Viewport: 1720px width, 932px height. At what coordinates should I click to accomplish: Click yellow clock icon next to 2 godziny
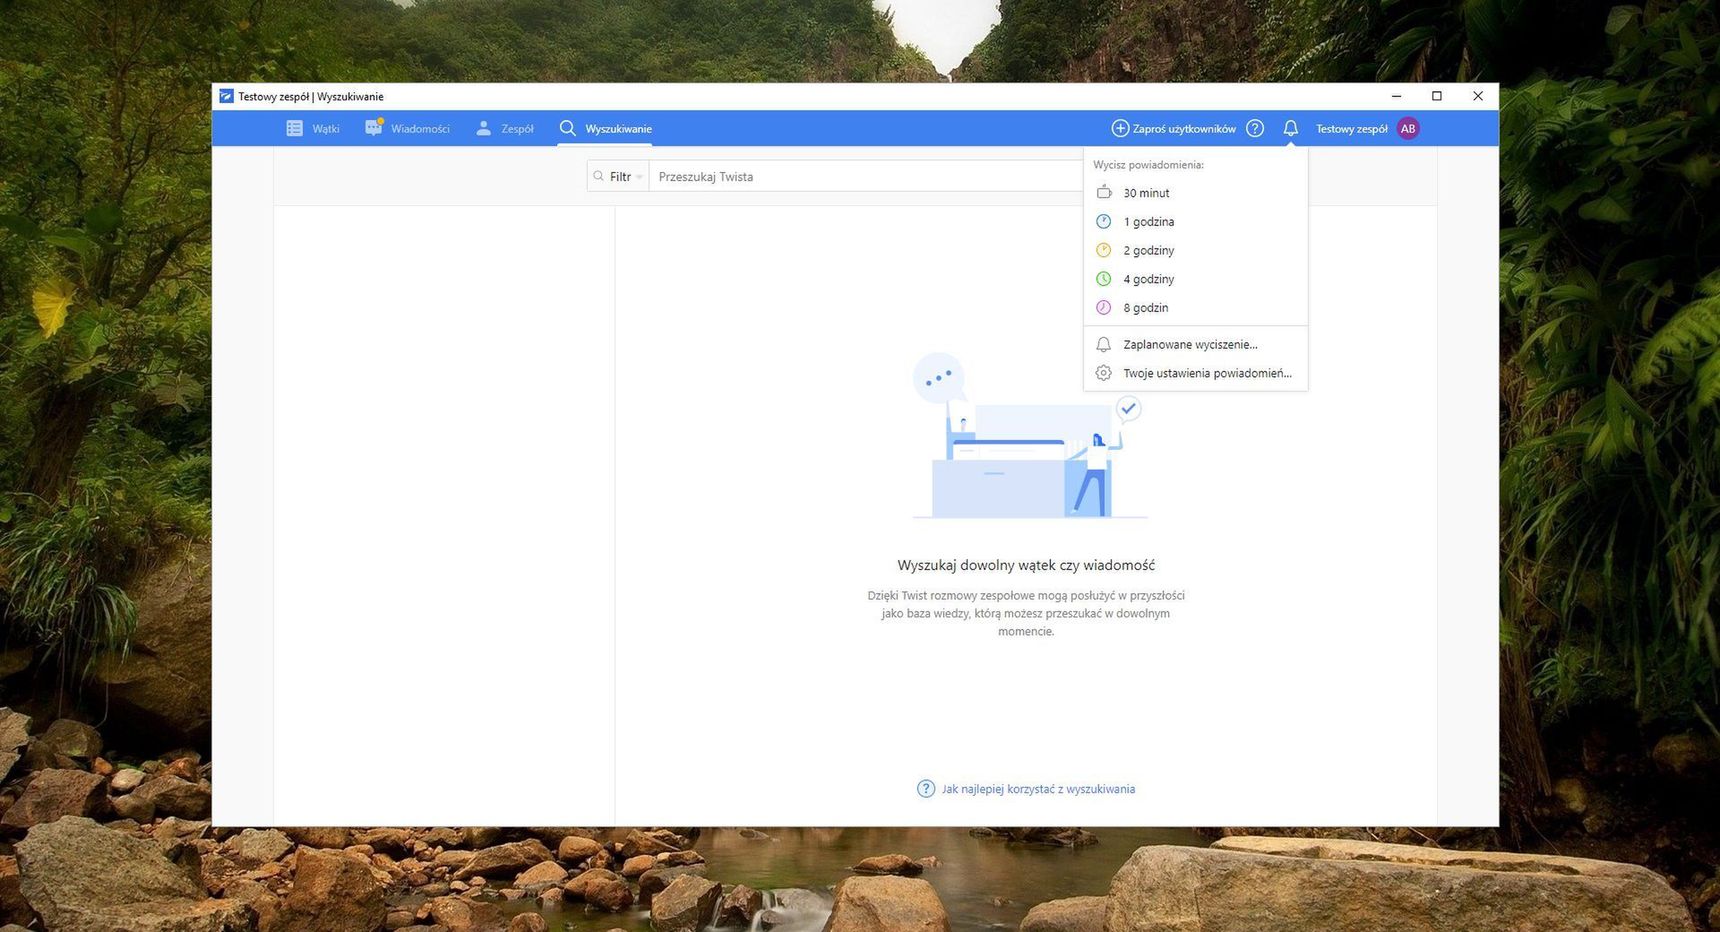(x=1104, y=250)
